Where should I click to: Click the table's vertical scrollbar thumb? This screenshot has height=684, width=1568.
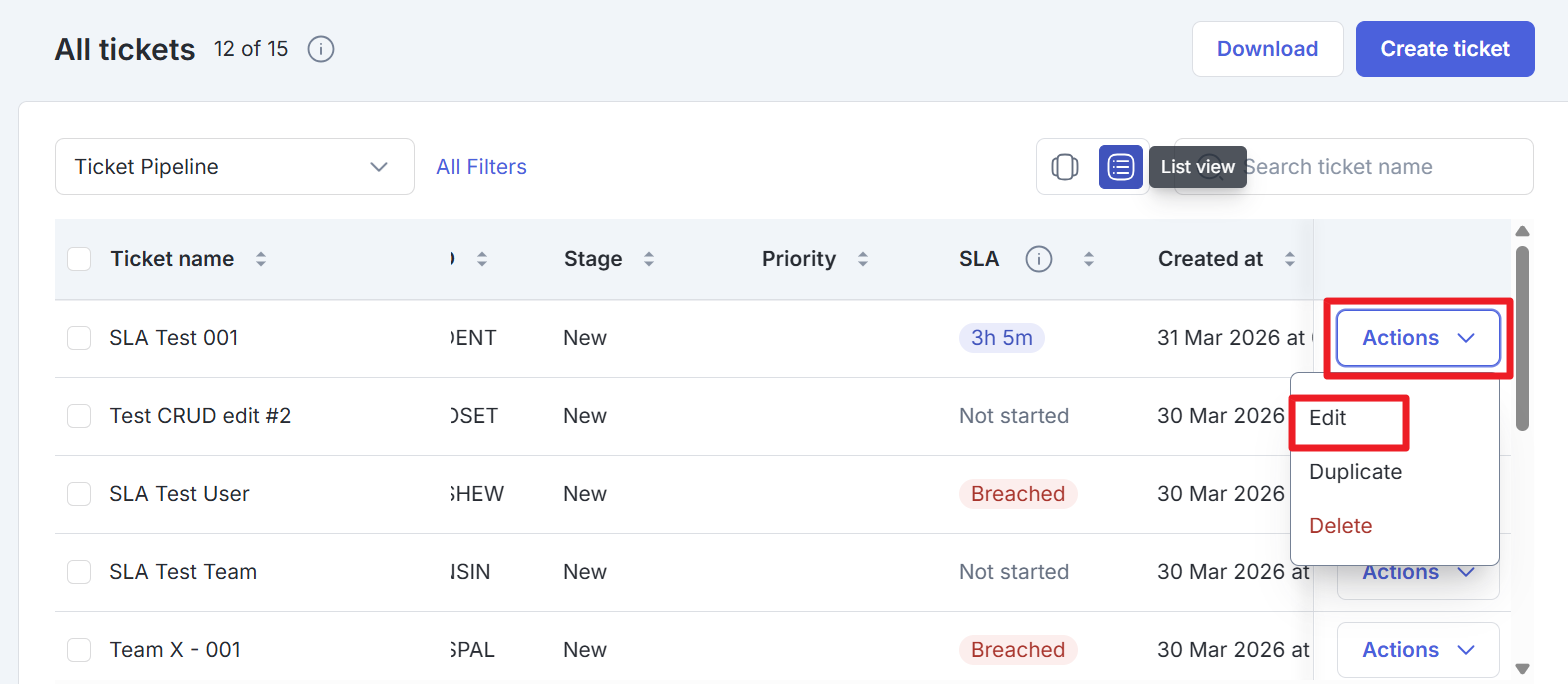click(x=1522, y=338)
